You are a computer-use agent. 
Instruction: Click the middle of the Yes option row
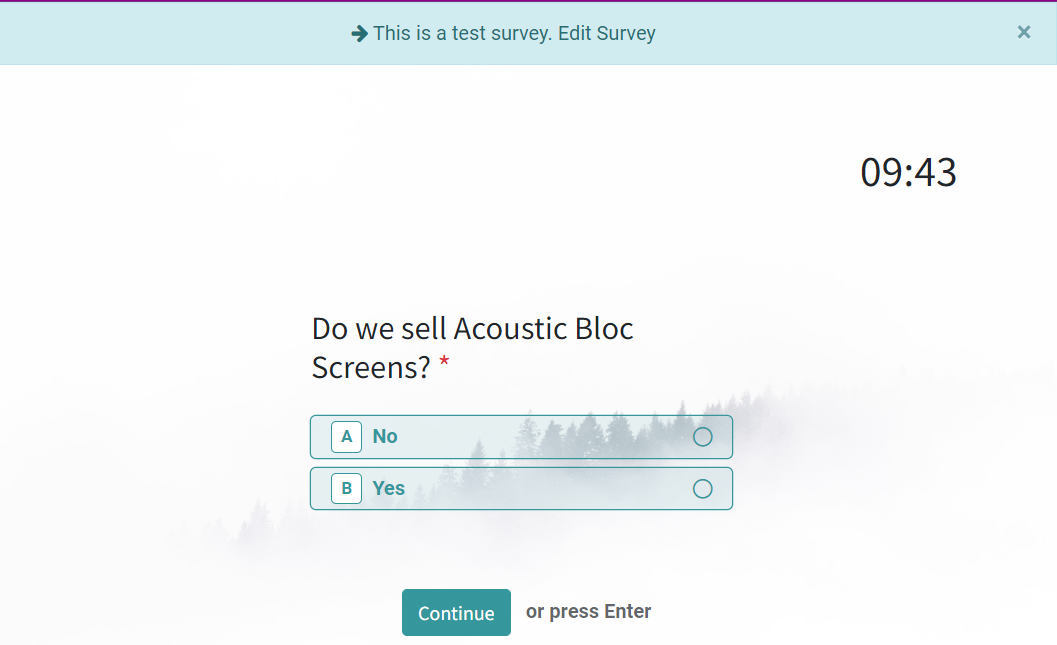coord(521,489)
